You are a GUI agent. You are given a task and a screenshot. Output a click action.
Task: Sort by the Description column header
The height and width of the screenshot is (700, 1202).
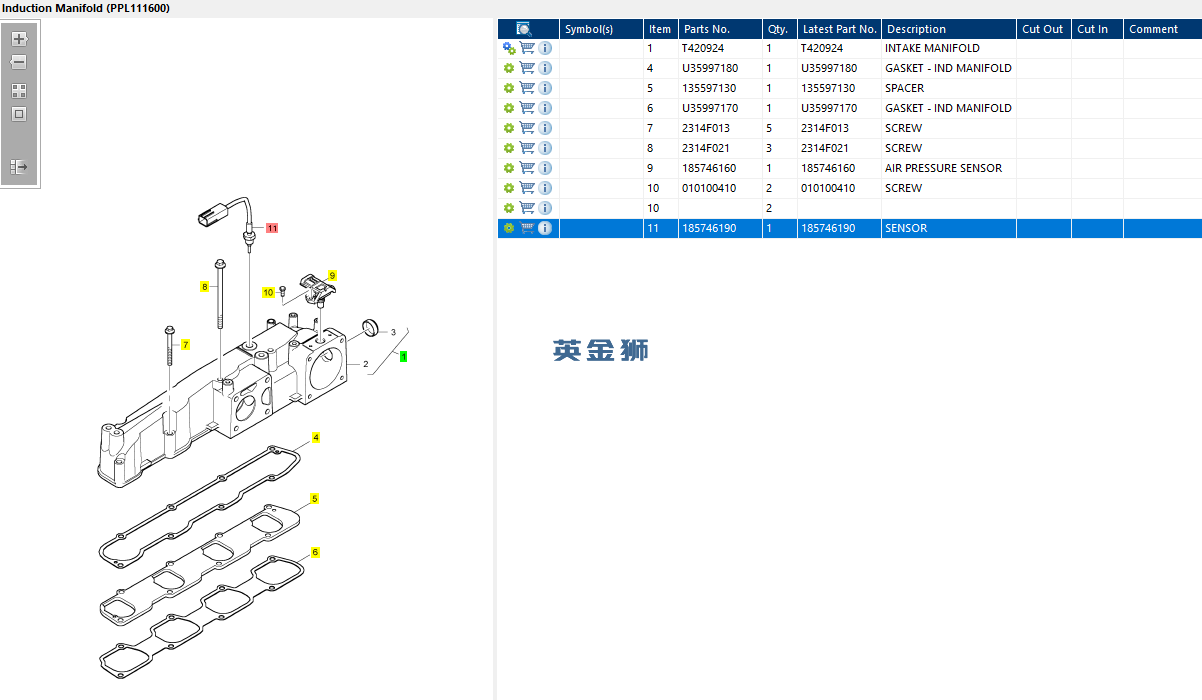coord(950,29)
